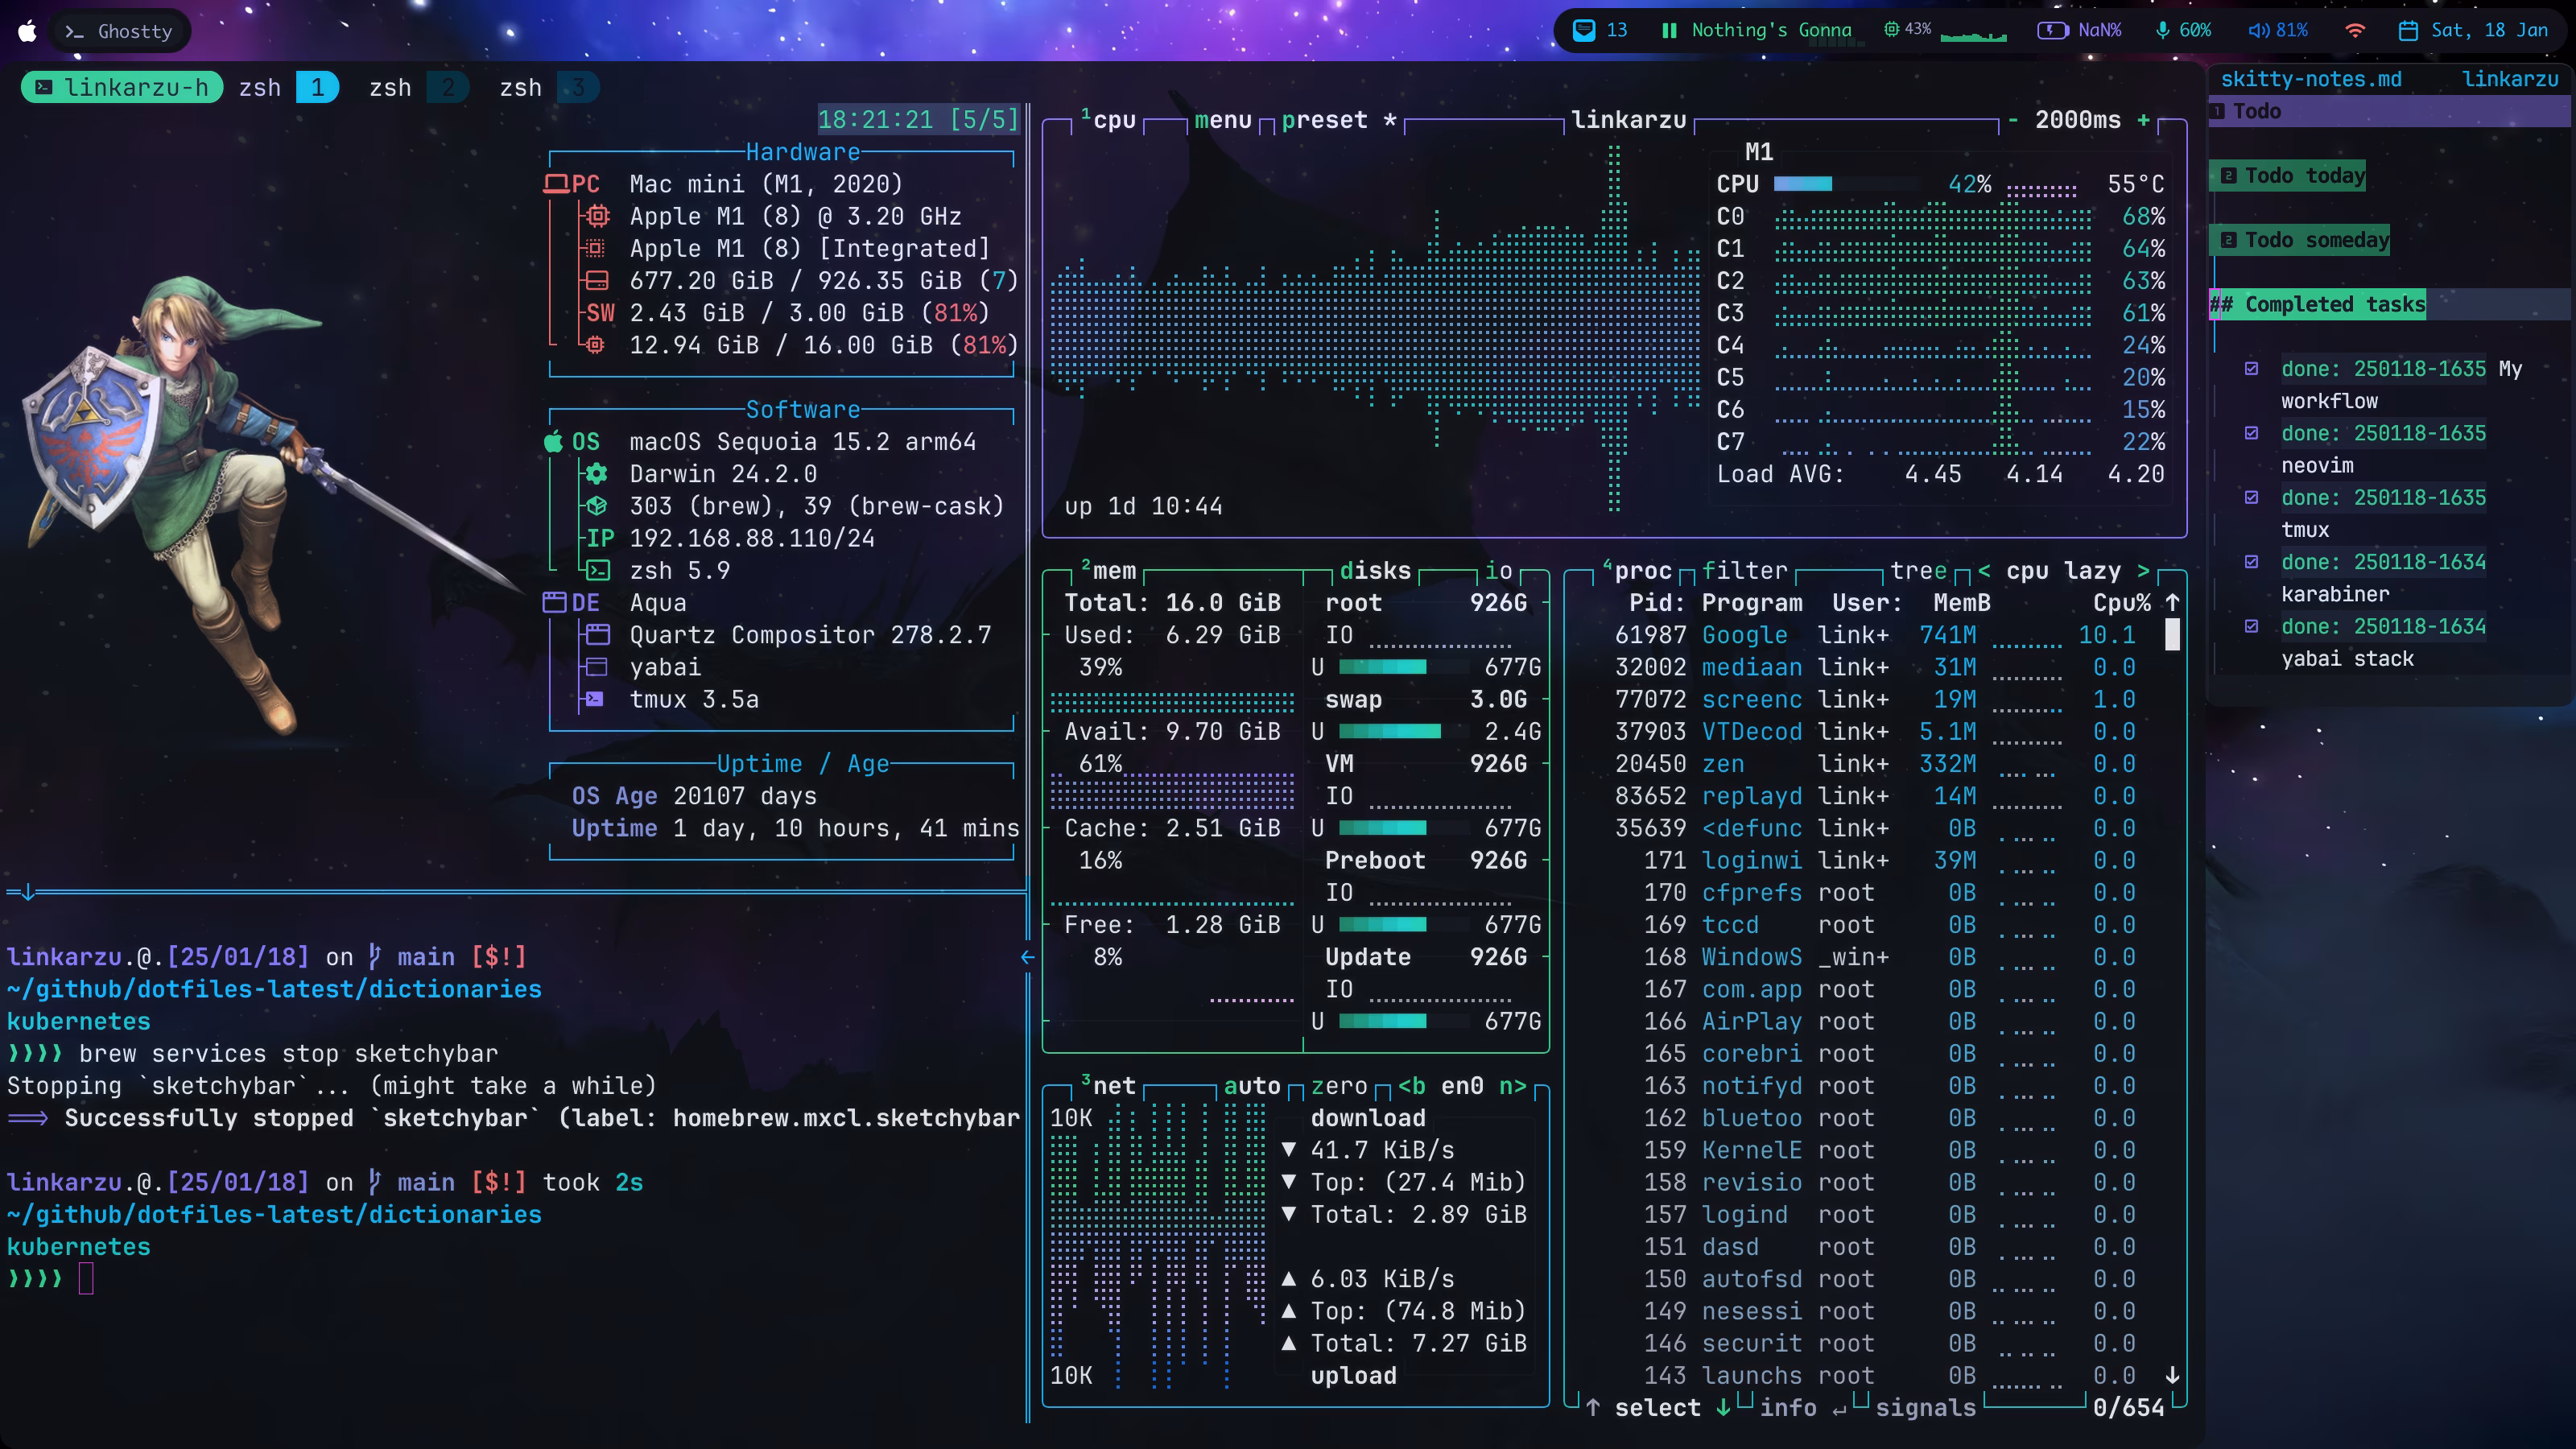Click info at bottom of proc panel

[1788, 1407]
